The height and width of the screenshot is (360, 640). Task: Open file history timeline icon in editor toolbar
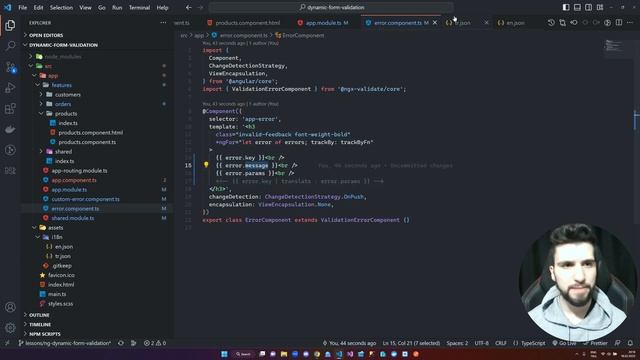551,23
